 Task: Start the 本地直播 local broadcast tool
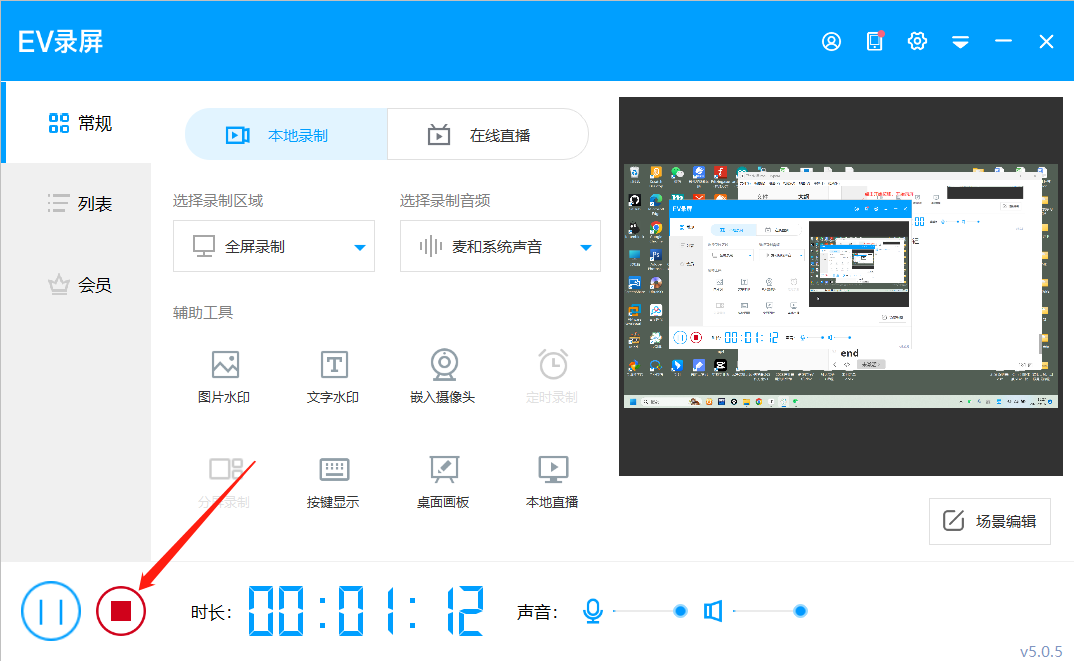point(552,482)
